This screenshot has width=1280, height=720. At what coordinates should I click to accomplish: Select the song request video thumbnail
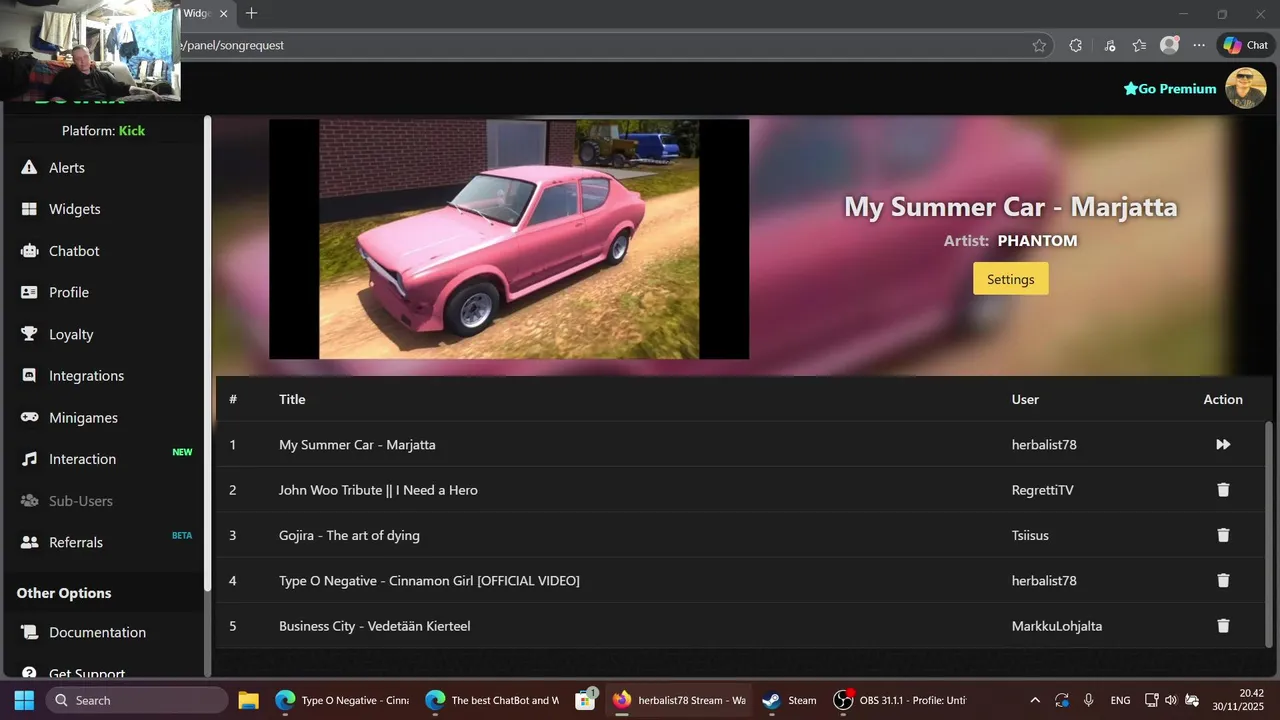click(x=509, y=239)
